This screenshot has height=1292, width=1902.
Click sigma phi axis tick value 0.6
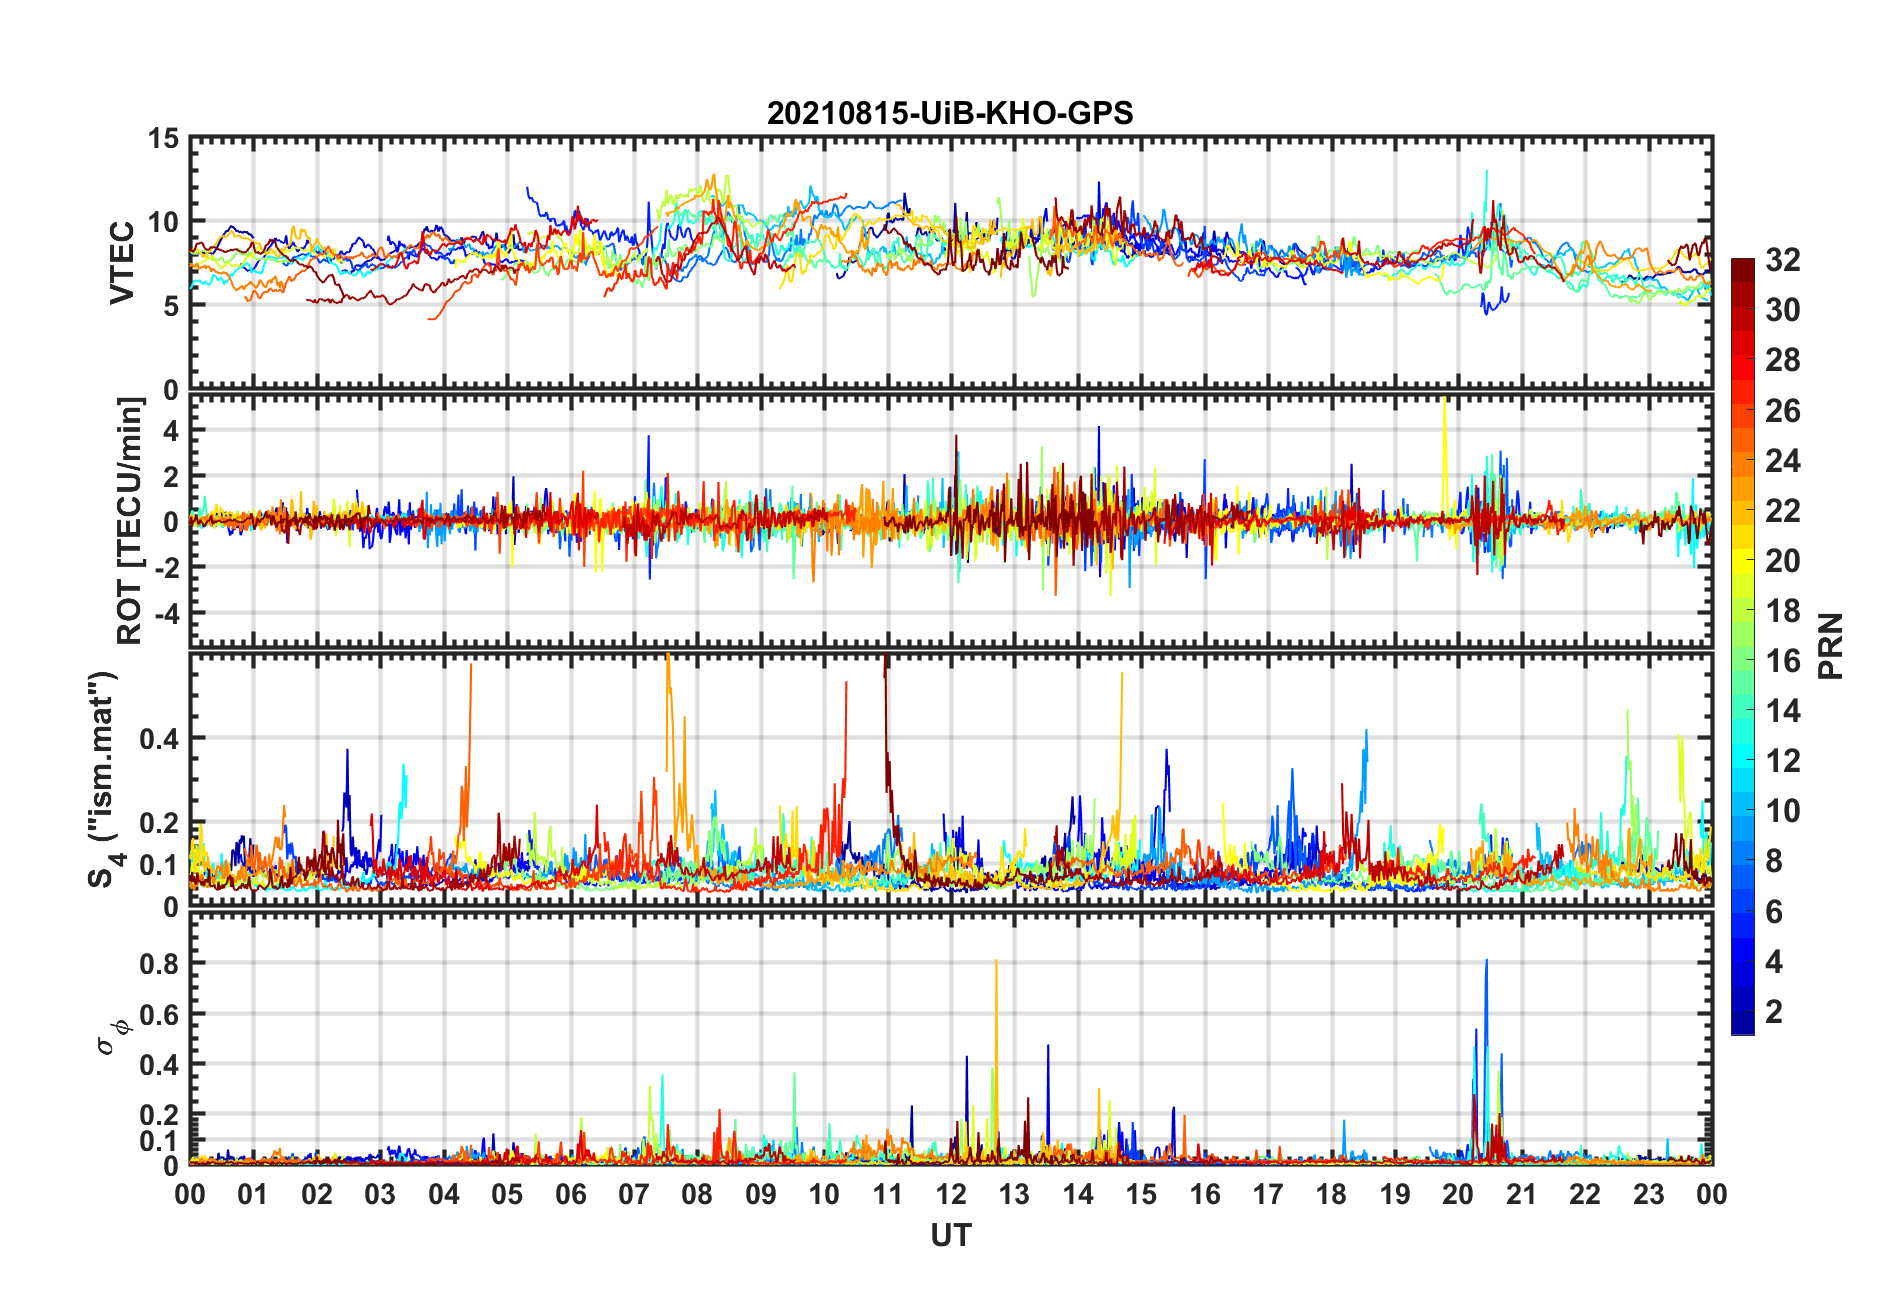coord(159,1015)
